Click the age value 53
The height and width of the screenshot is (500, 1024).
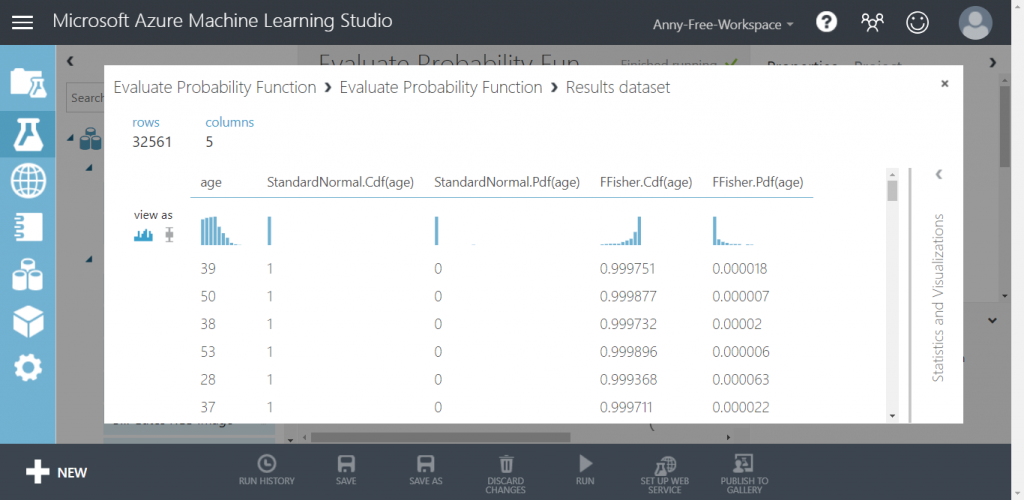coord(208,352)
